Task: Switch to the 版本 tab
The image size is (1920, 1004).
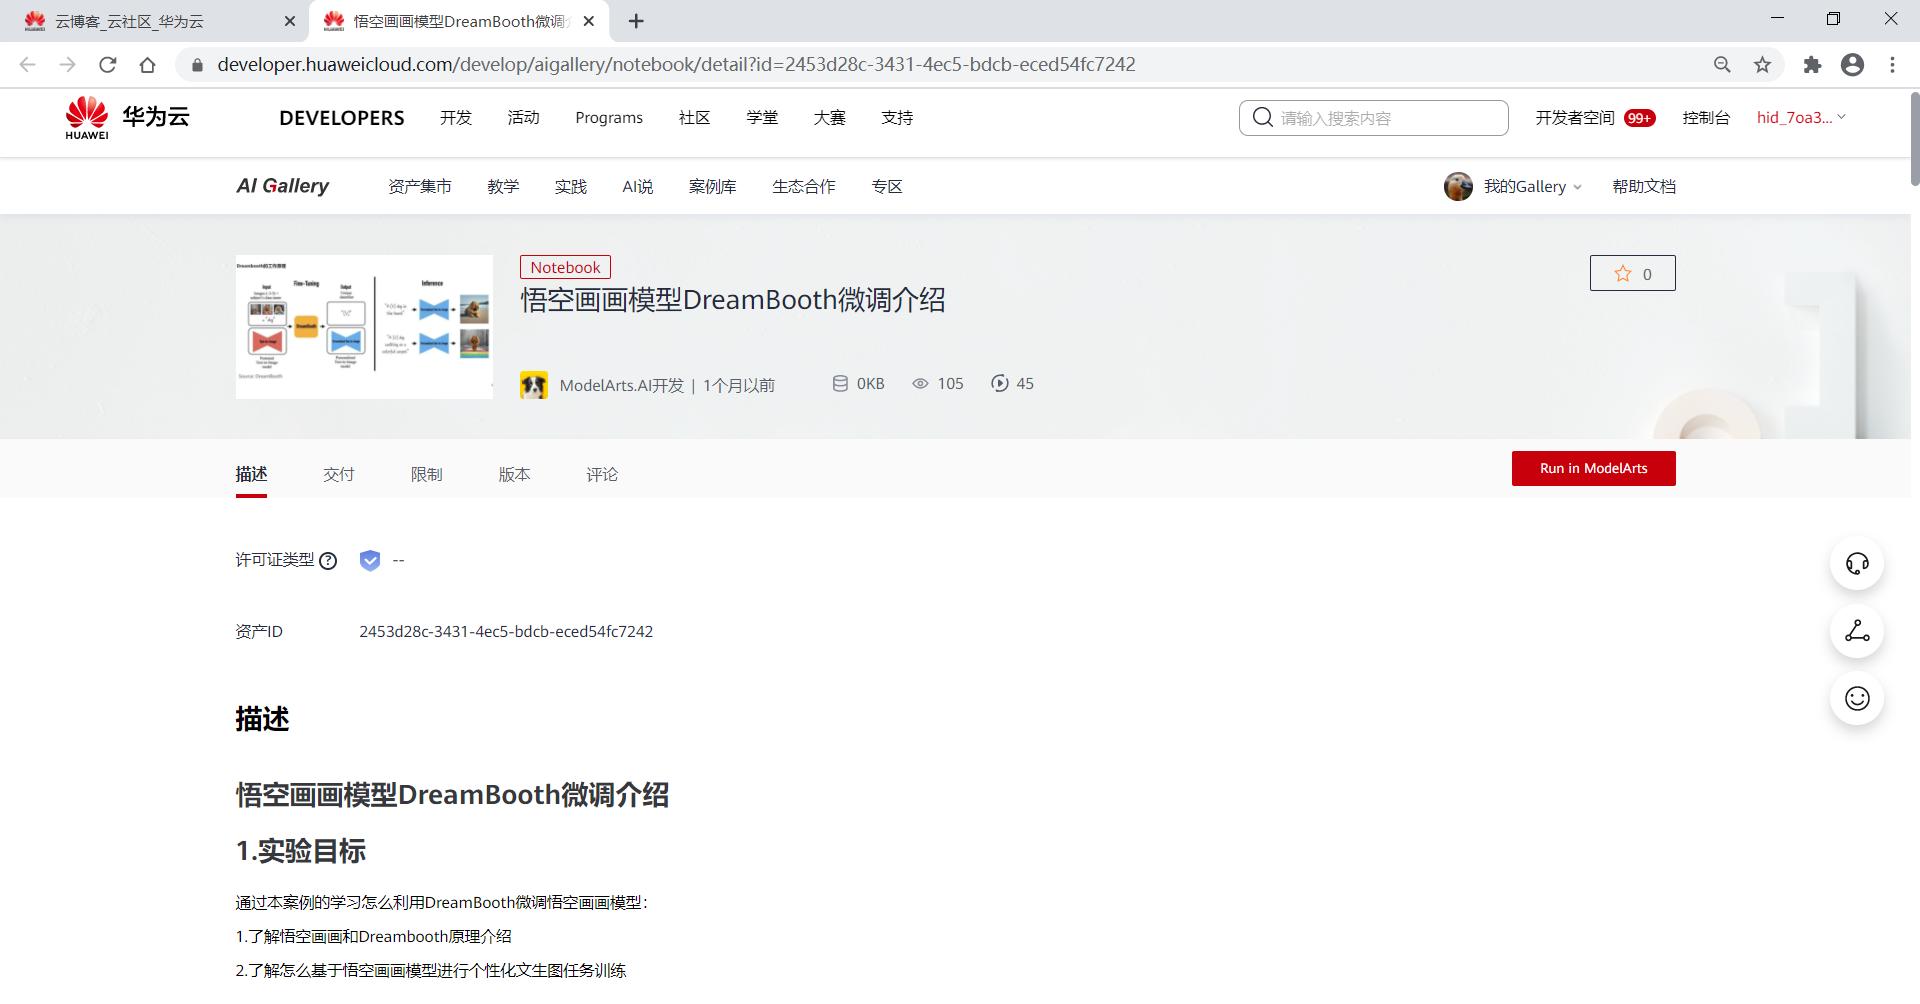Action: coord(515,474)
